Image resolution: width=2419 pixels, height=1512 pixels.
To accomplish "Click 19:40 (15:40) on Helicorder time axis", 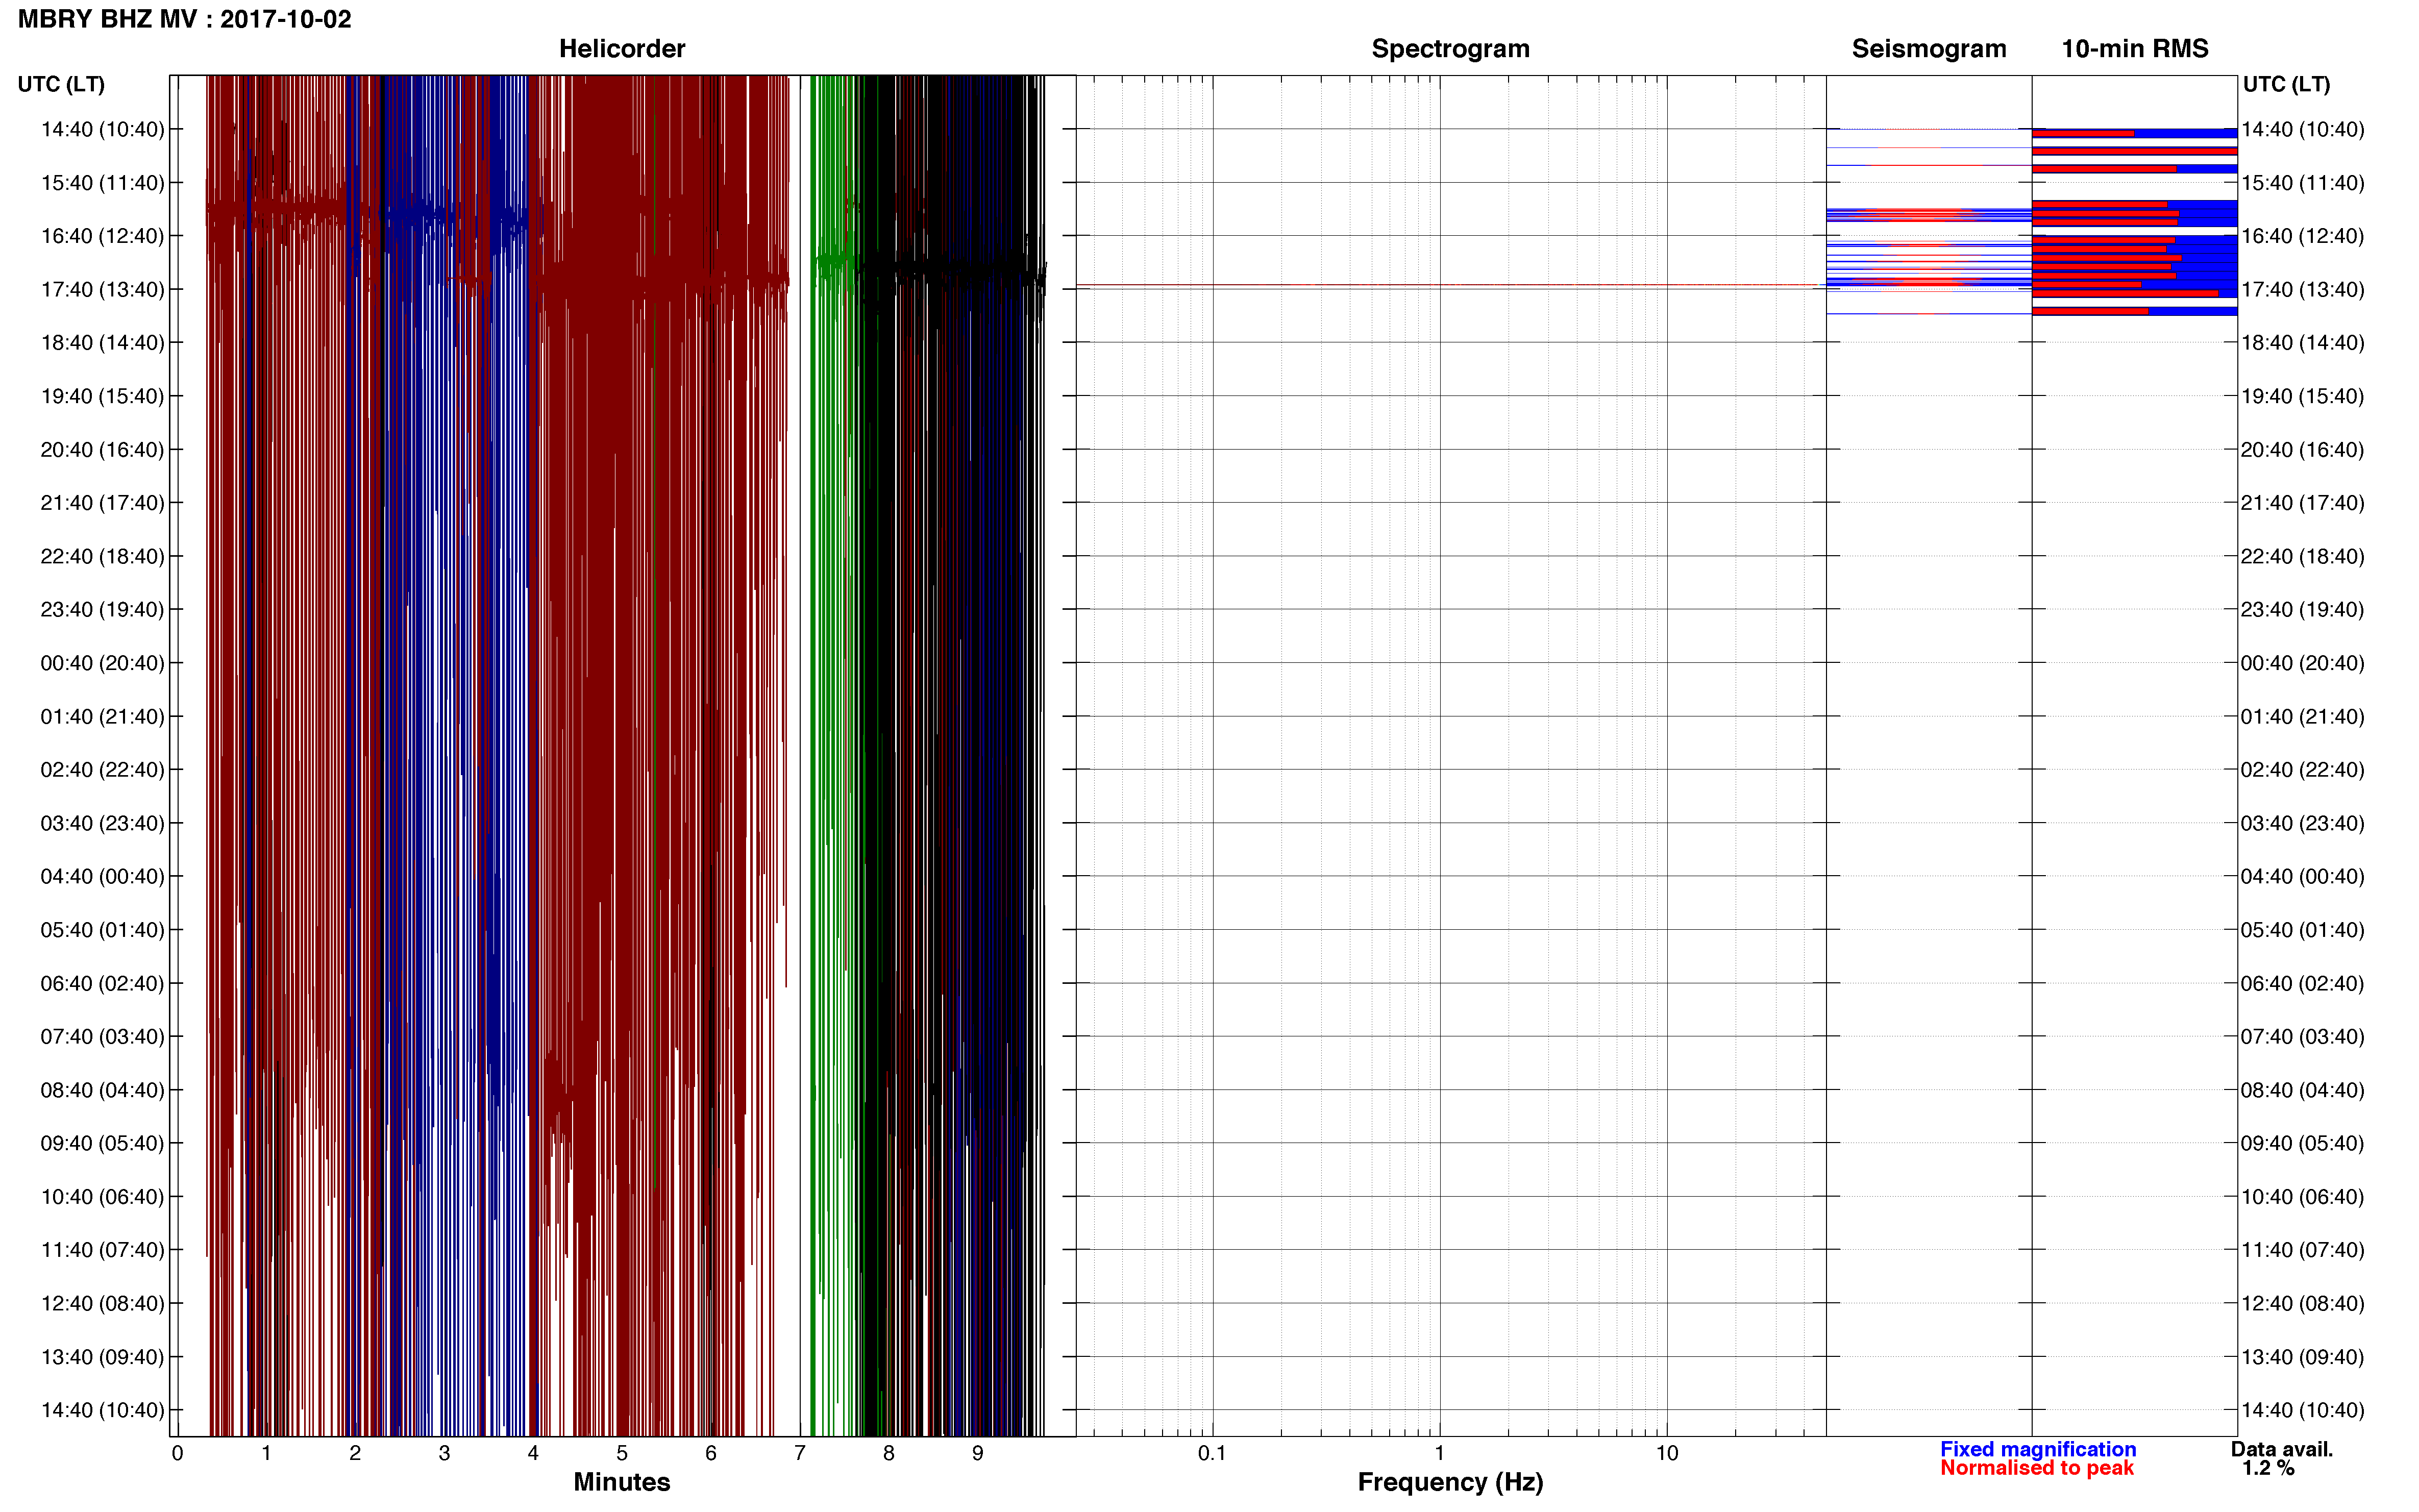I will [x=102, y=396].
